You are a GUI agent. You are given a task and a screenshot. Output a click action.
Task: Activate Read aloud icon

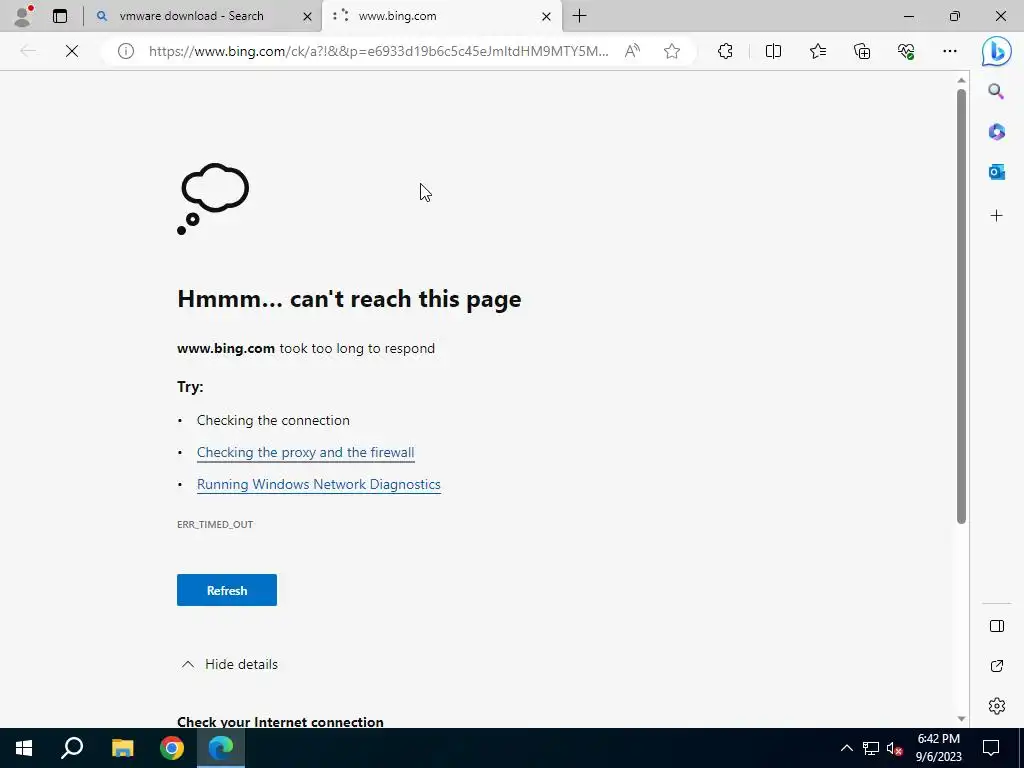[x=632, y=51]
